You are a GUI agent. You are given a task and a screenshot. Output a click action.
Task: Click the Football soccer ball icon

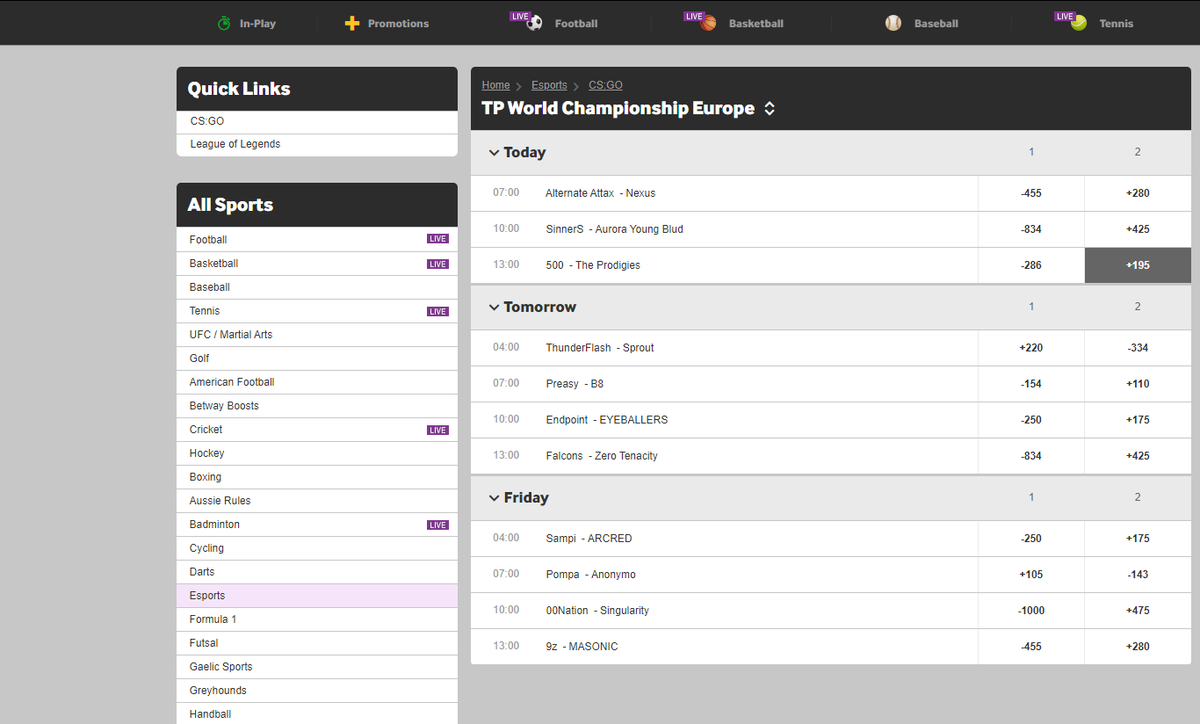click(x=535, y=23)
